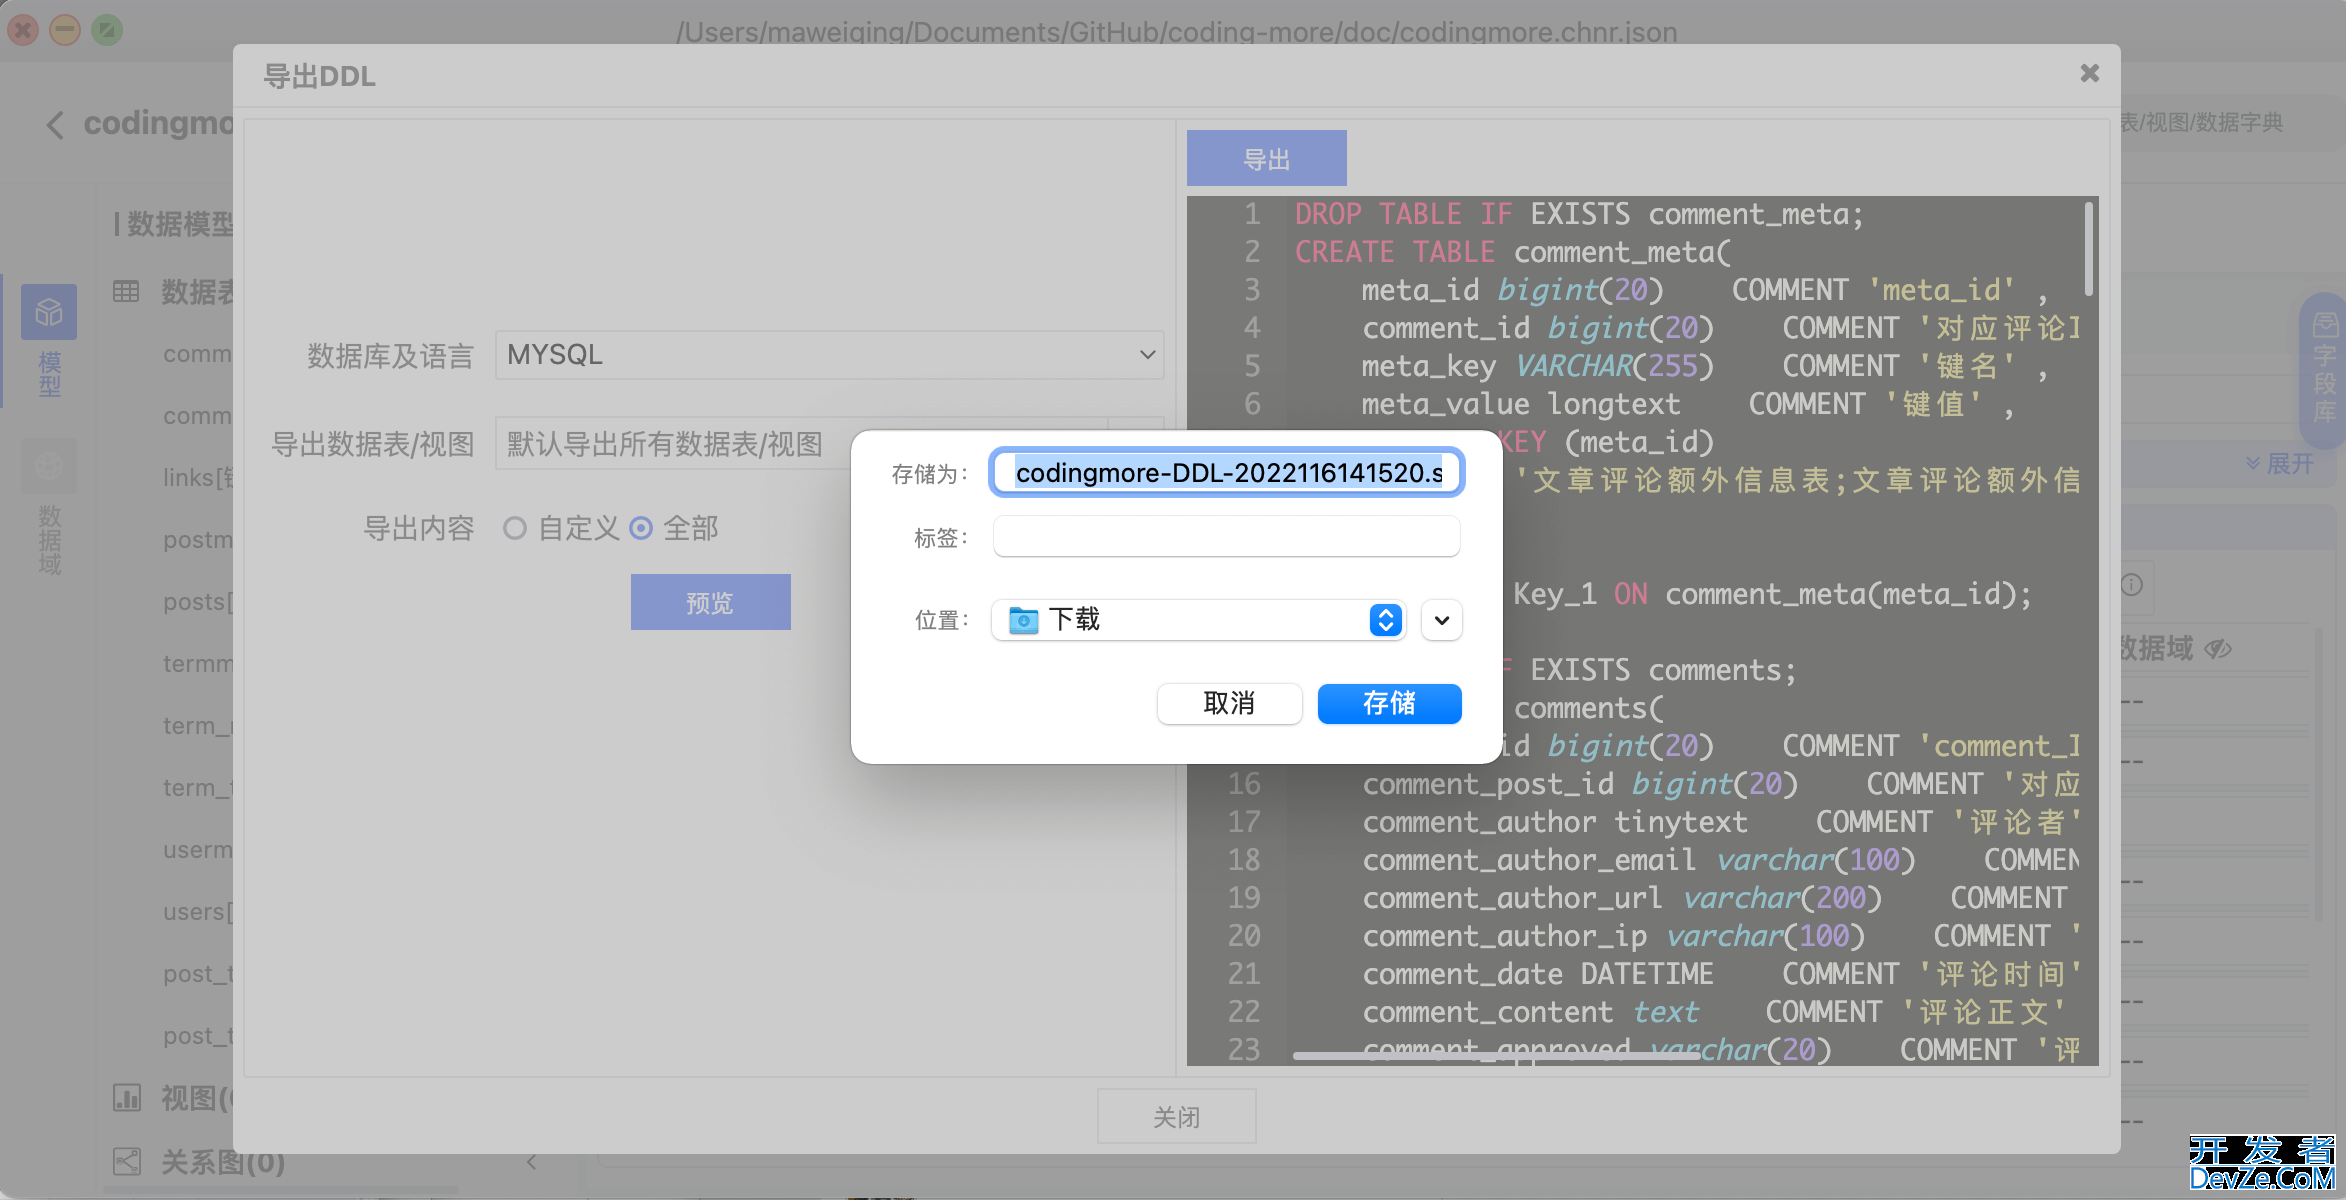
Task: Select the 数据域 icon in sidebar
Action: click(x=49, y=466)
